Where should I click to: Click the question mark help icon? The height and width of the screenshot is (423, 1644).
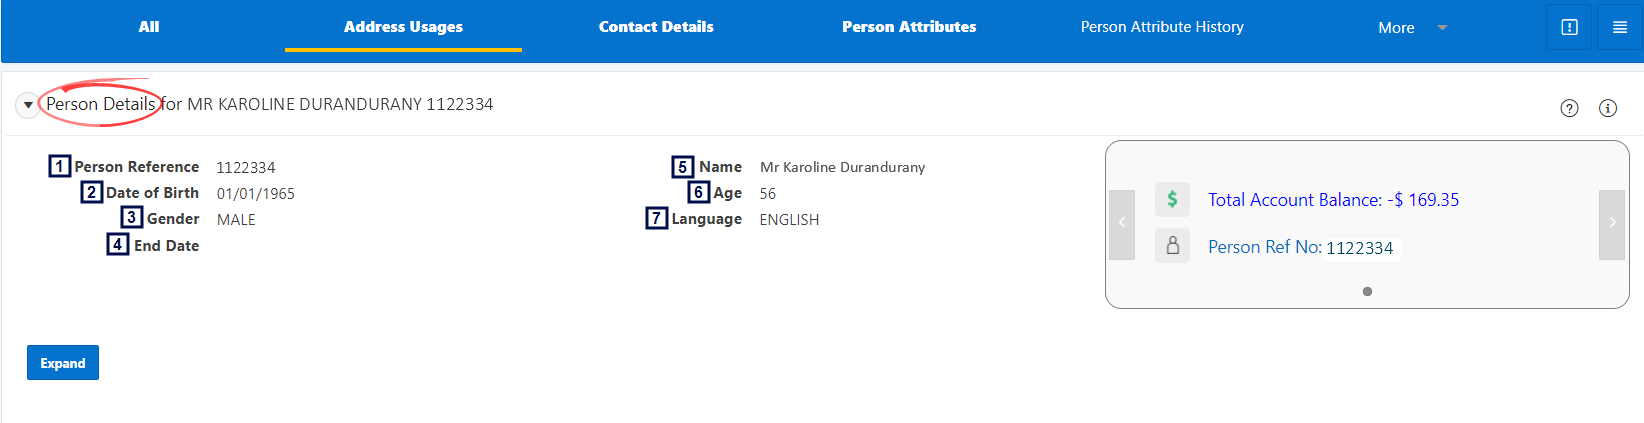pos(1569,108)
